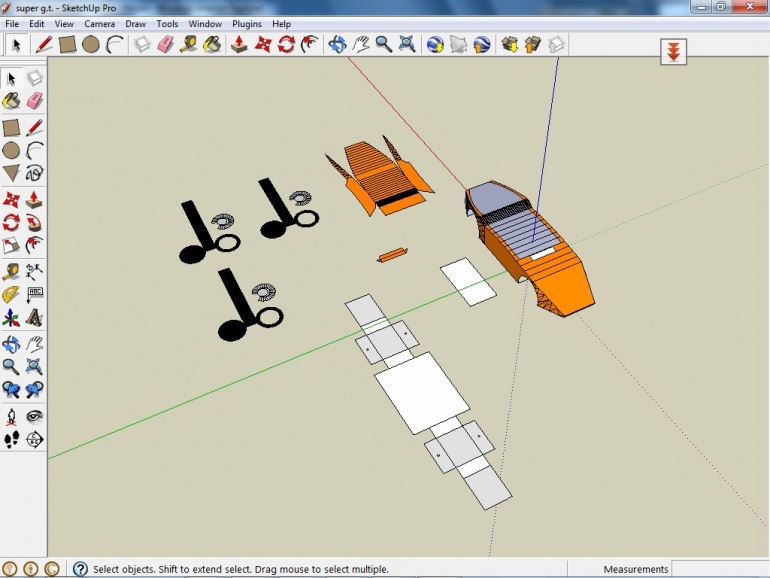Screen dimensions: 770x578
Task: Click Next view in left toolset
Action: [34, 389]
